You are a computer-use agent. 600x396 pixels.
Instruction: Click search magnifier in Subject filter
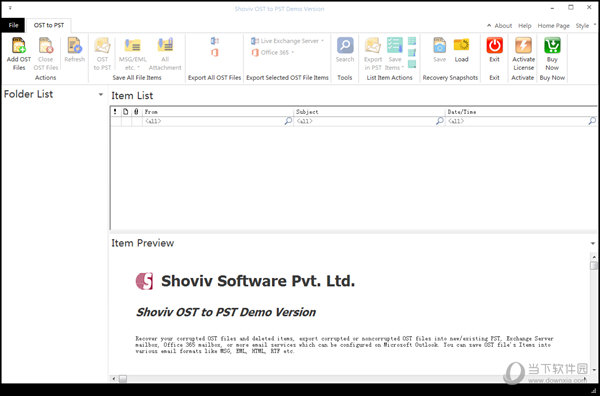click(x=440, y=121)
